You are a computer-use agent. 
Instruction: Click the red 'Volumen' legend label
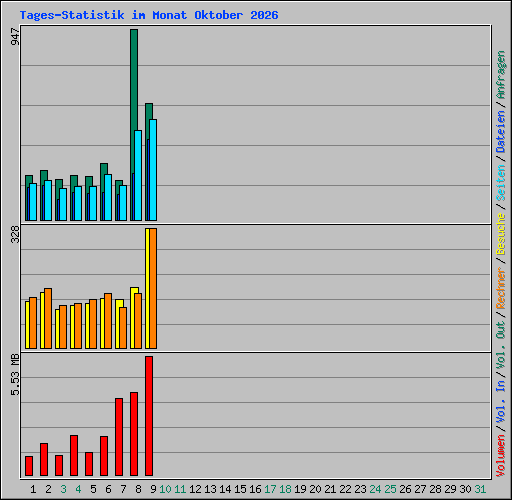[x=501, y=456]
